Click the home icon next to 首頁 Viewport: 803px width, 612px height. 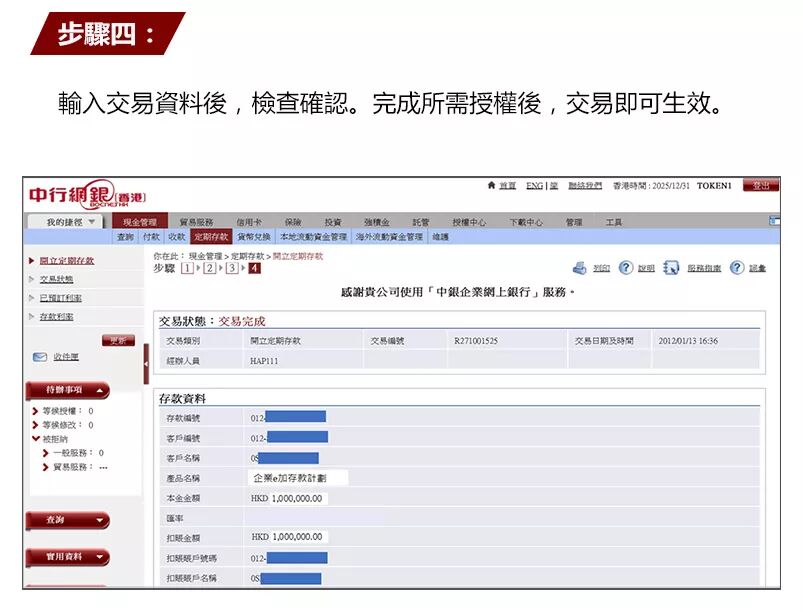pos(491,185)
